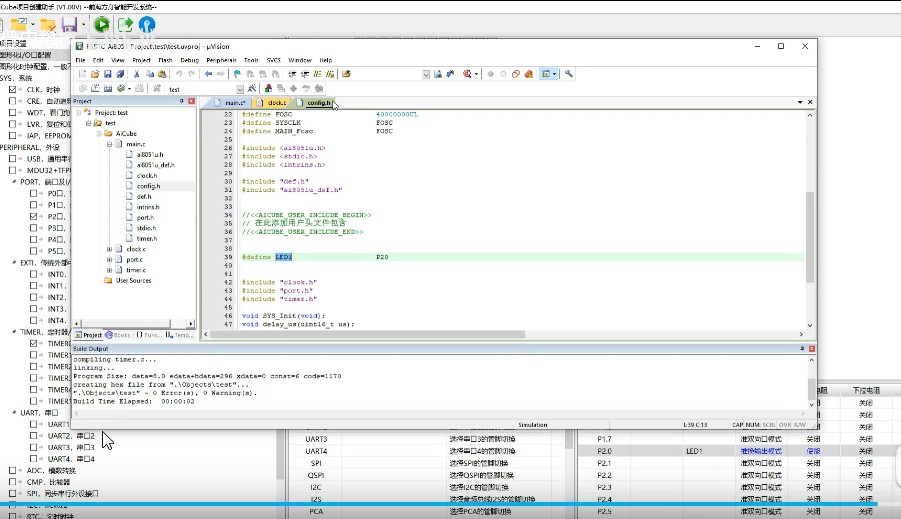Click the LED1 cell in pin table
Image resolution: width=901 pixels, height=519 pixels.
(x=695, y=451)
